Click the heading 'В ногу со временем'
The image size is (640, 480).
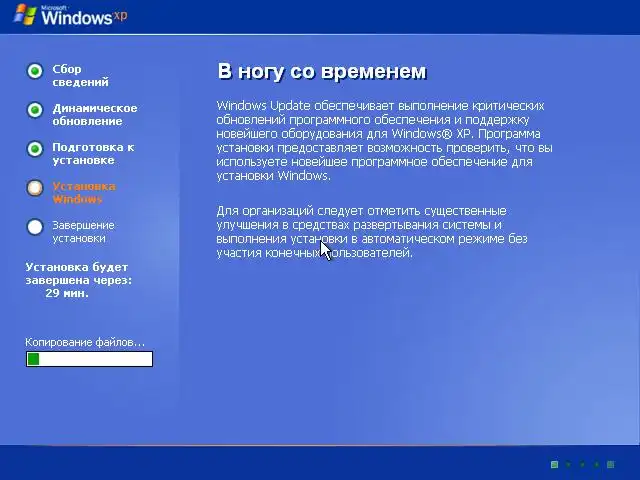322,71
